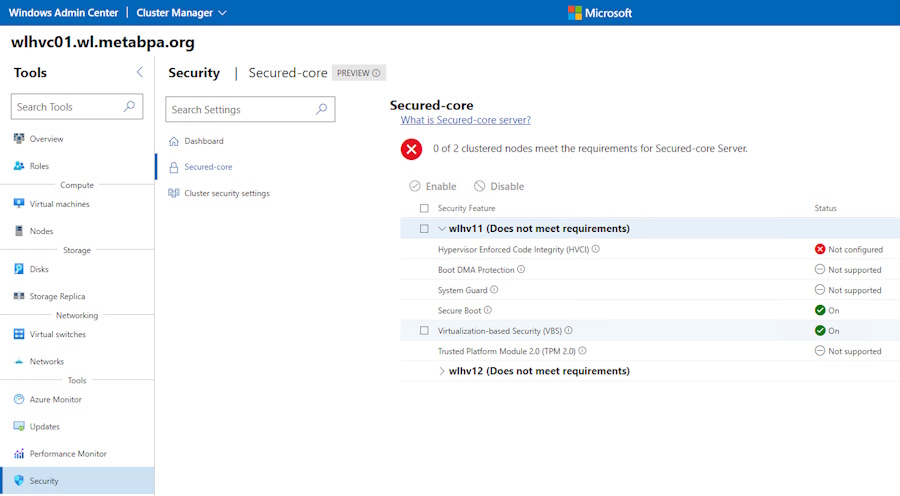Tick the Security Feature header checkbox

[424, 208]
